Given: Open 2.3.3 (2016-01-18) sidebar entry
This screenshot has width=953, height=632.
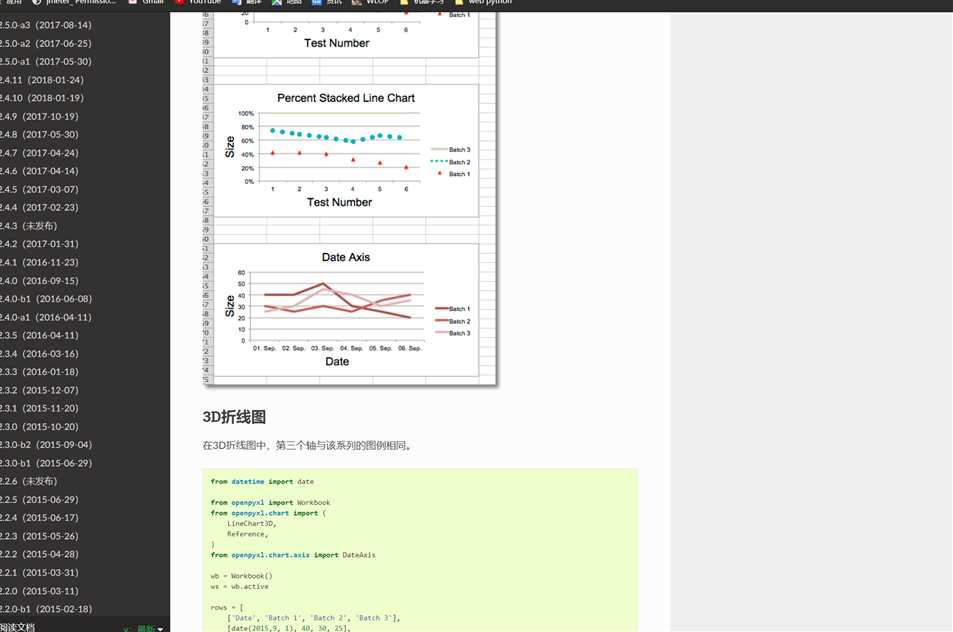Looking at the screenshot, I should coord(39,371).
